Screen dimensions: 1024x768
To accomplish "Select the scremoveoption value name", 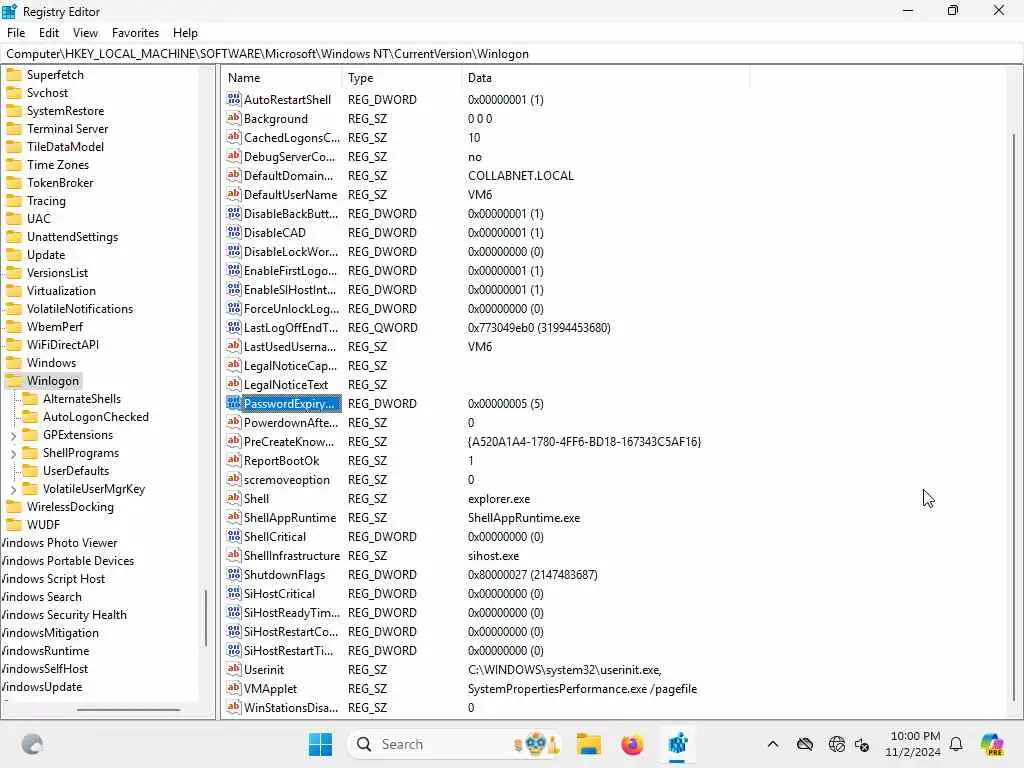I will [x=286, y=480].
